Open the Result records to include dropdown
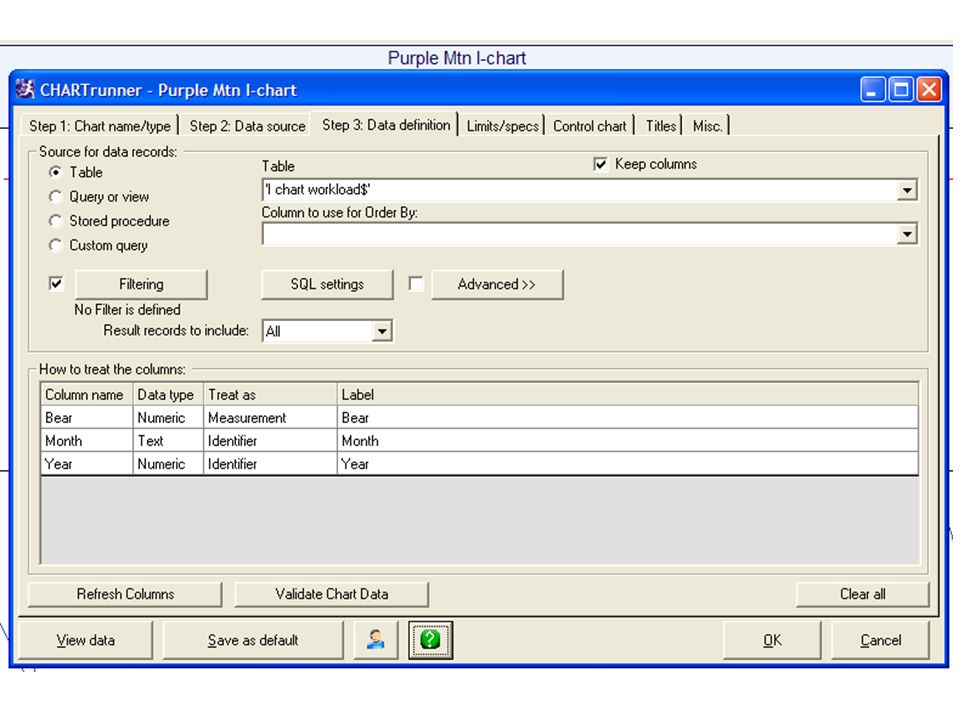Viewport: 960px width, 720px height. pos(381,331)
